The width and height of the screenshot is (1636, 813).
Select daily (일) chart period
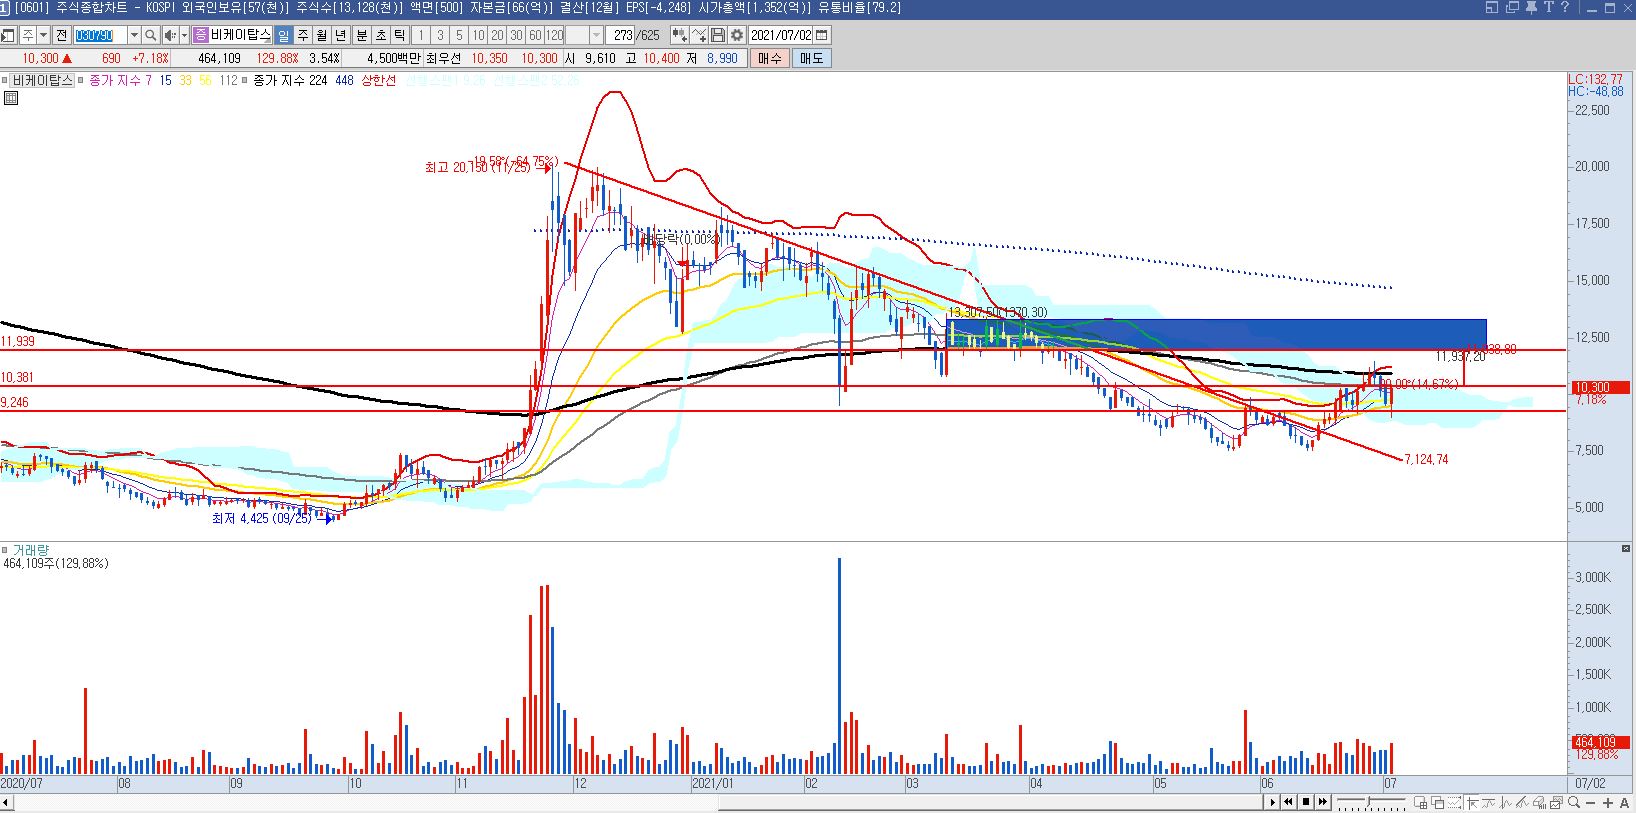283,35
